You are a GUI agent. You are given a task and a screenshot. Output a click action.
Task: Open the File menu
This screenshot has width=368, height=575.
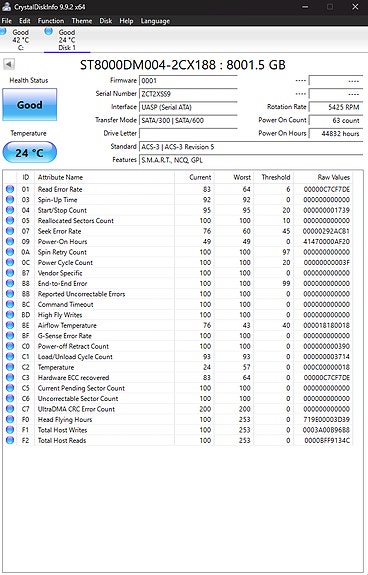coord(7,21)
